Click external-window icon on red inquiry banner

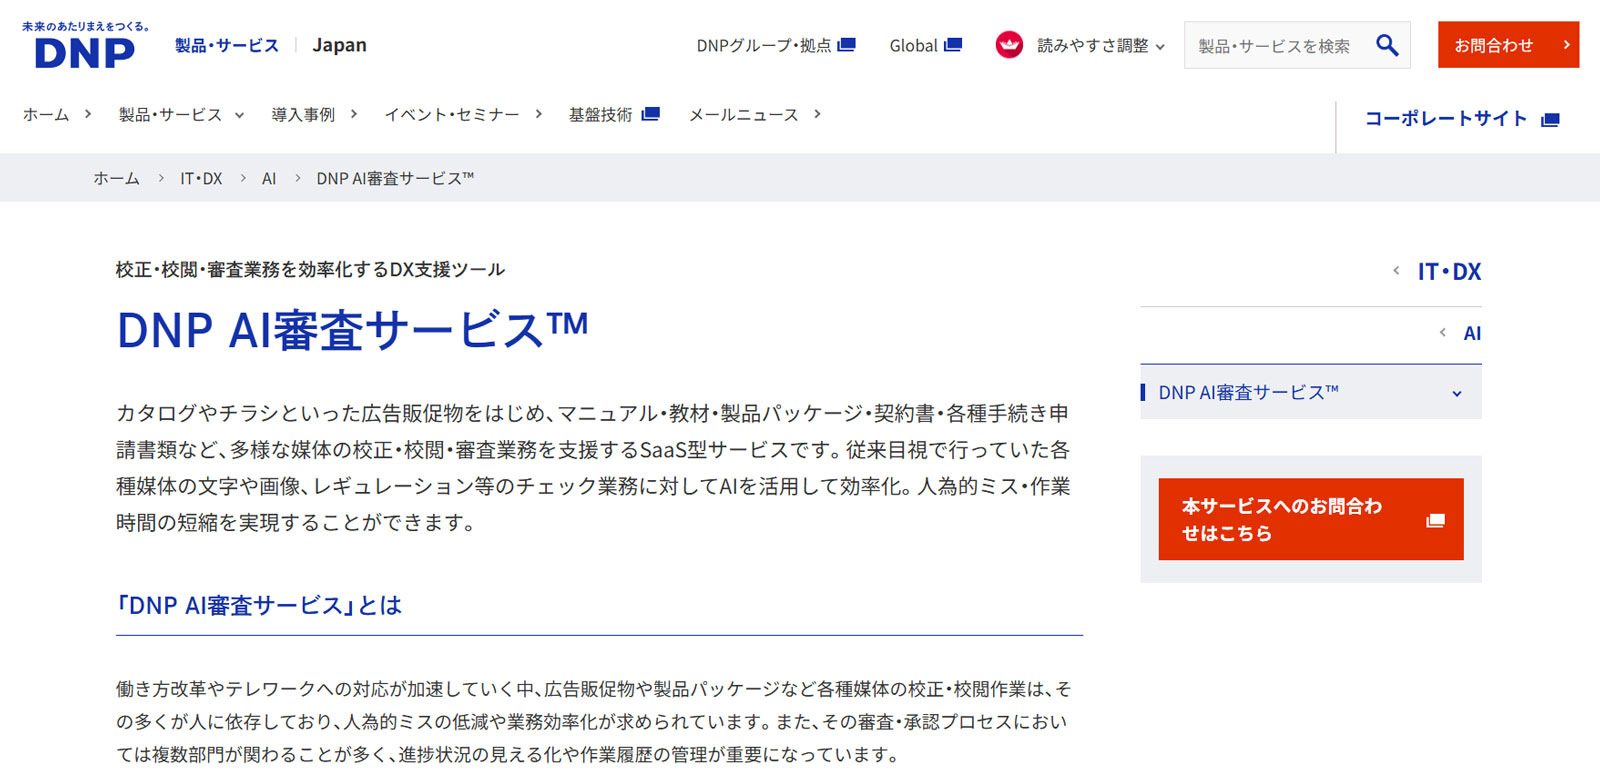coord(1436,520)
